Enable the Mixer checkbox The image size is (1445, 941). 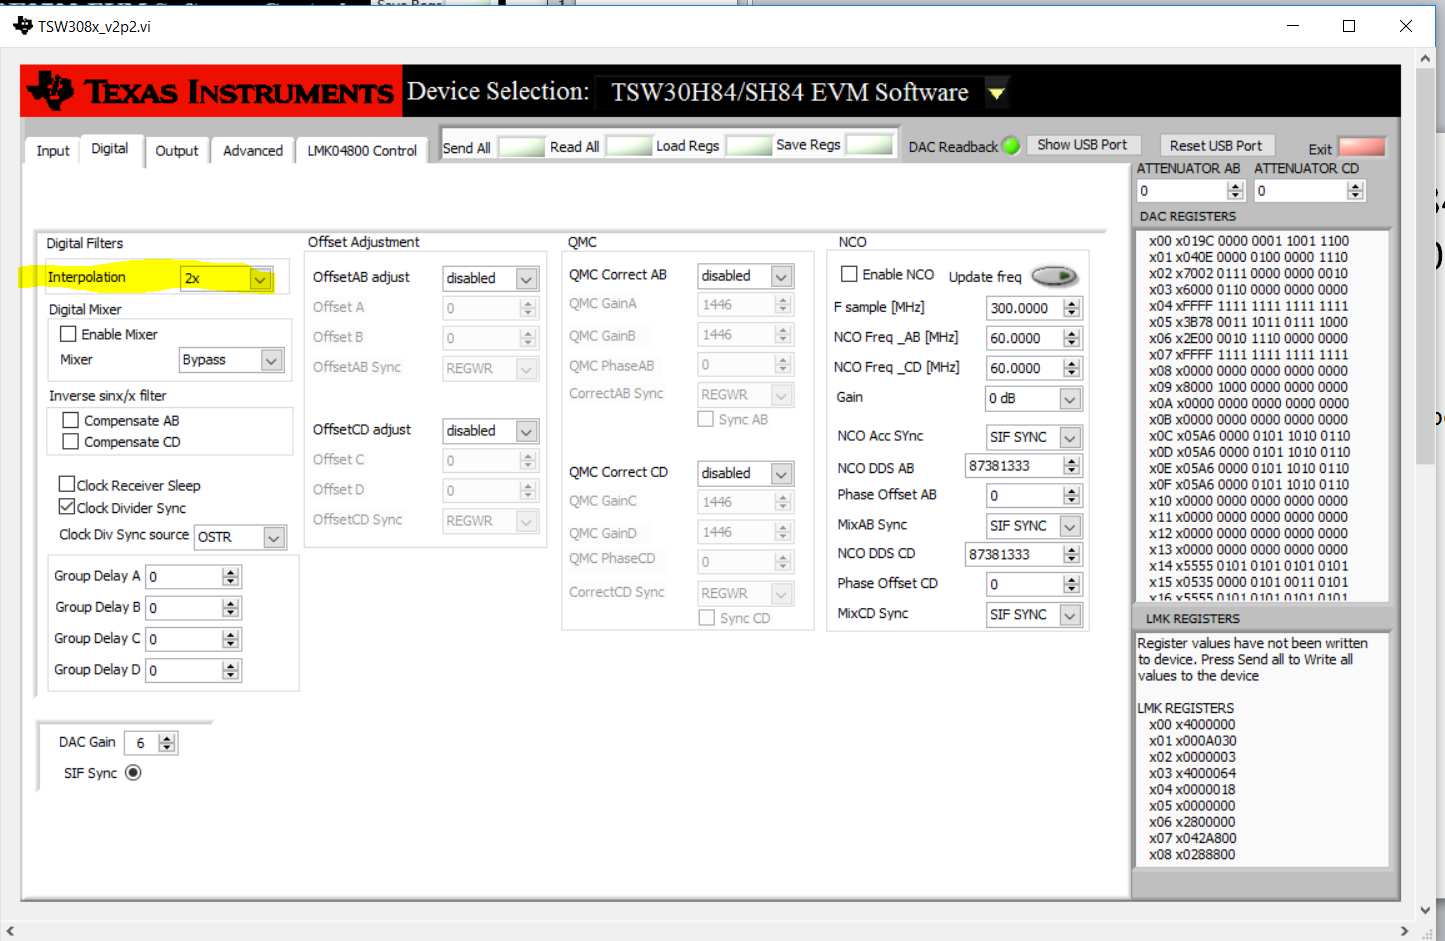[x=69, y=334]
